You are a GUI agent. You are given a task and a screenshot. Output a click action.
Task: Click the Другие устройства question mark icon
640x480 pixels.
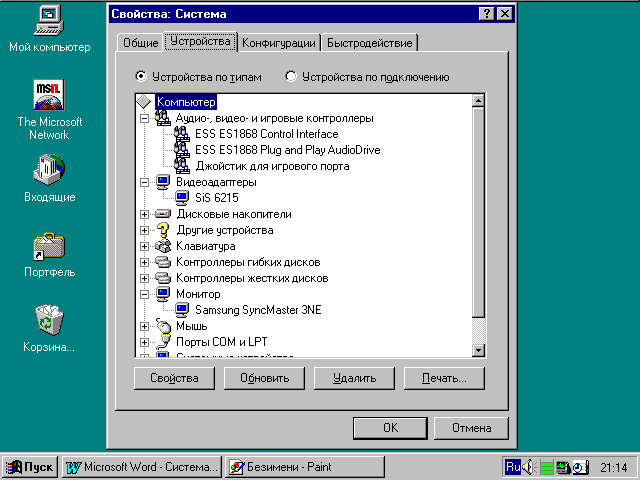[x=163, y=230]
